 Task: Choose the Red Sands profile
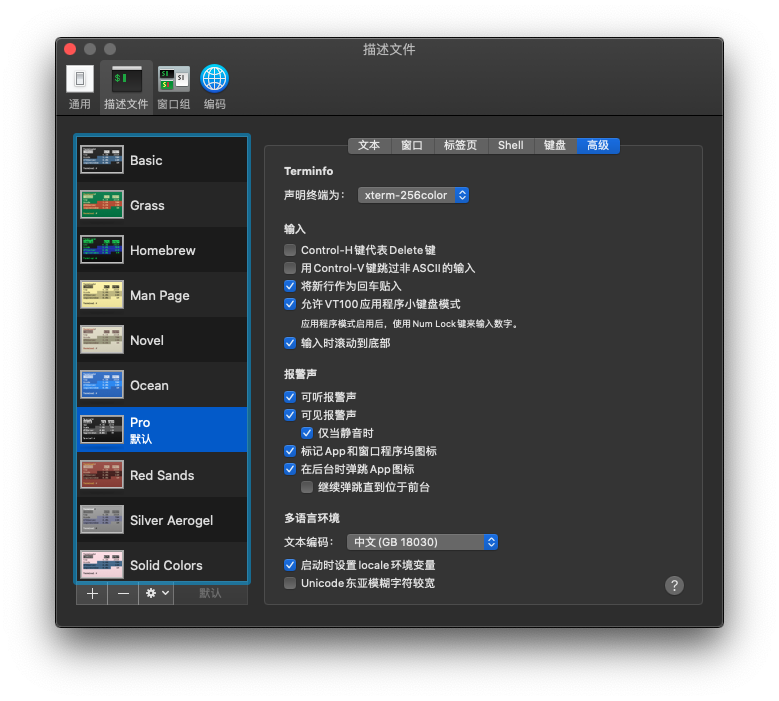tap(160, 475)
